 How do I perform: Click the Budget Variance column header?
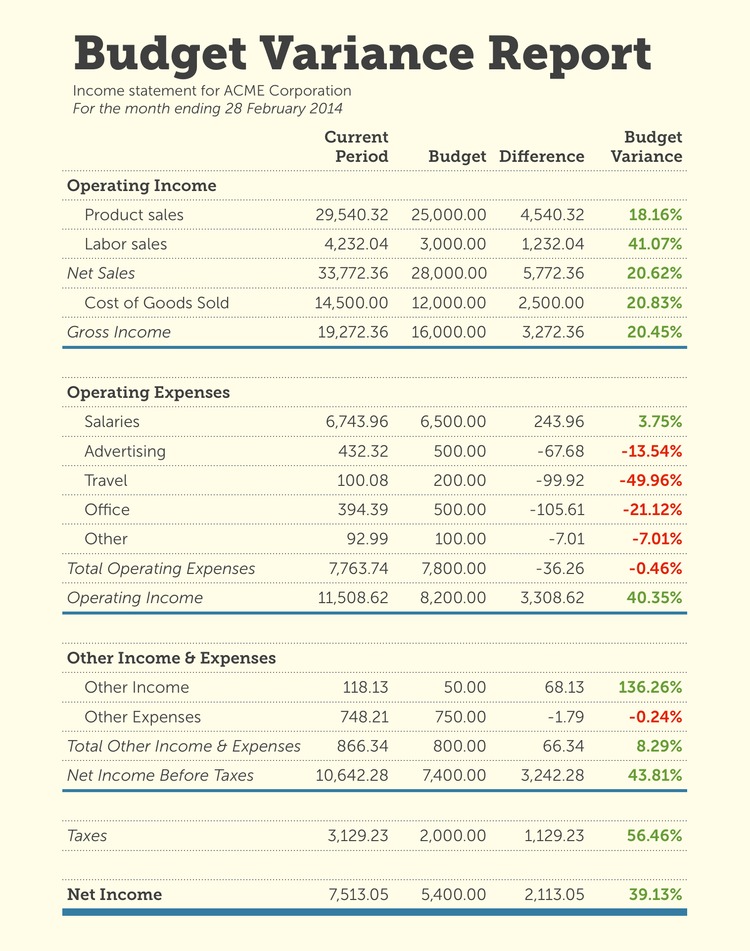pos(647,146)
